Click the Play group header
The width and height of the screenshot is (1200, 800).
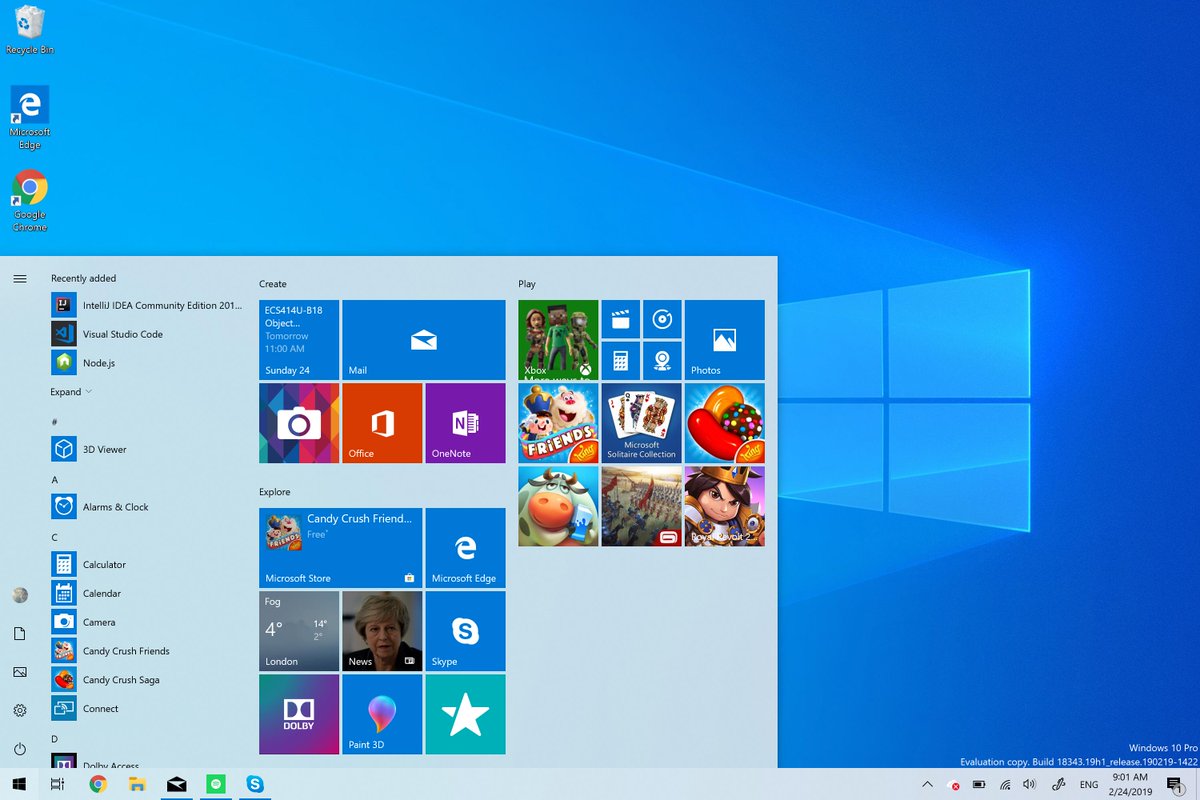527,284
